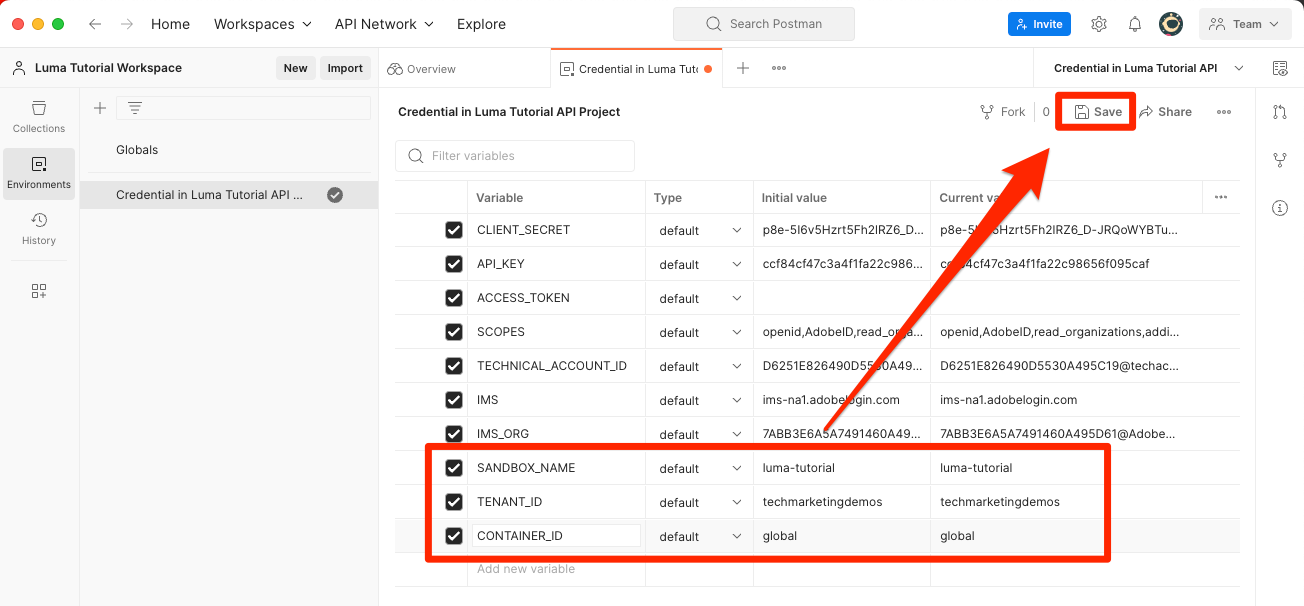Click the active environment checkmark icon
Image resolution: width=1304 pixels, height=606 pixels.
pos(336,195)
